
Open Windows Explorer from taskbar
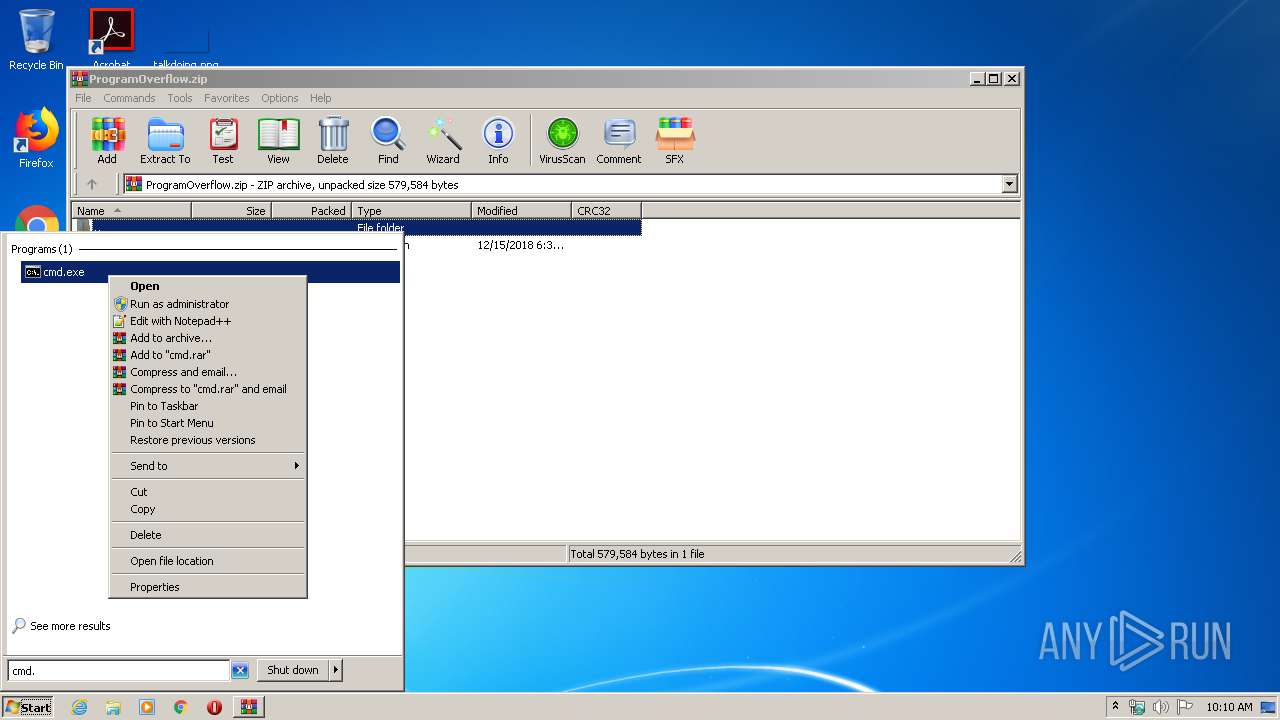click(x=113, y=707)
